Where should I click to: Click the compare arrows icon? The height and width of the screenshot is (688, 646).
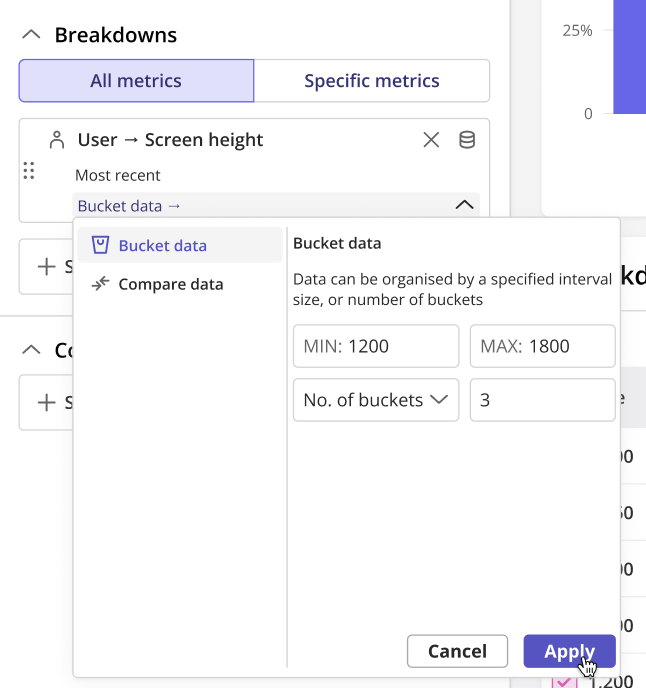[x=100, y=284]
